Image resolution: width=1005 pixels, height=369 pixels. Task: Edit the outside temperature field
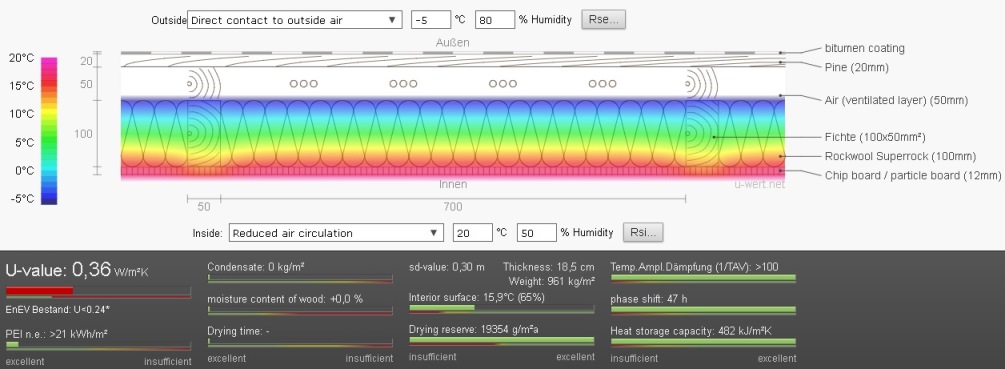[x=431, y=20]
